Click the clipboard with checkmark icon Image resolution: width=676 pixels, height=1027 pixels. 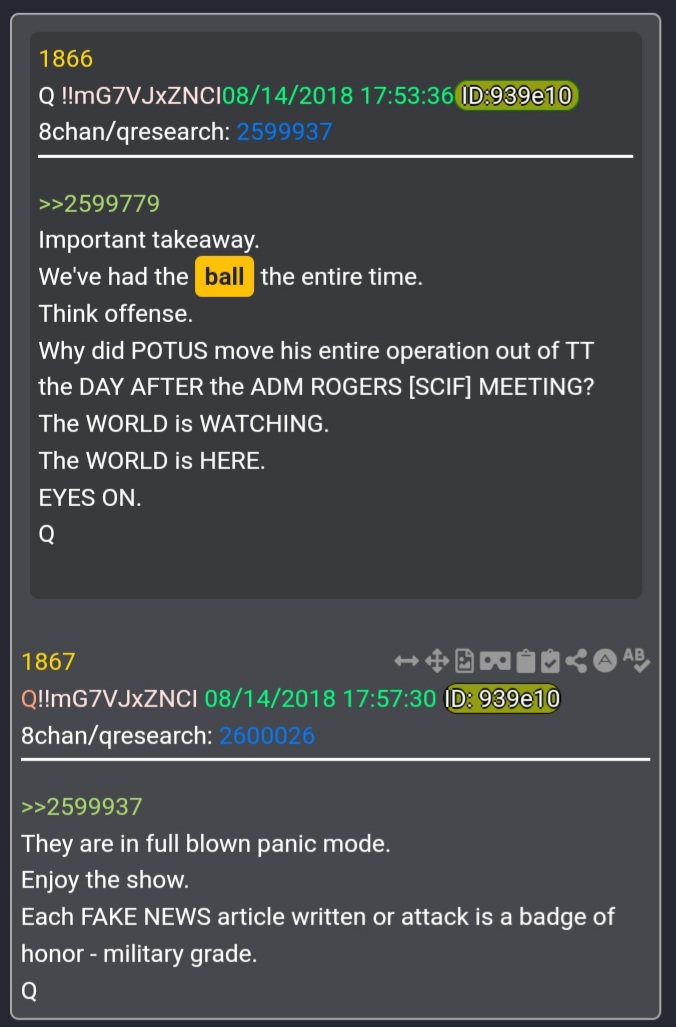tap(551, 661)
